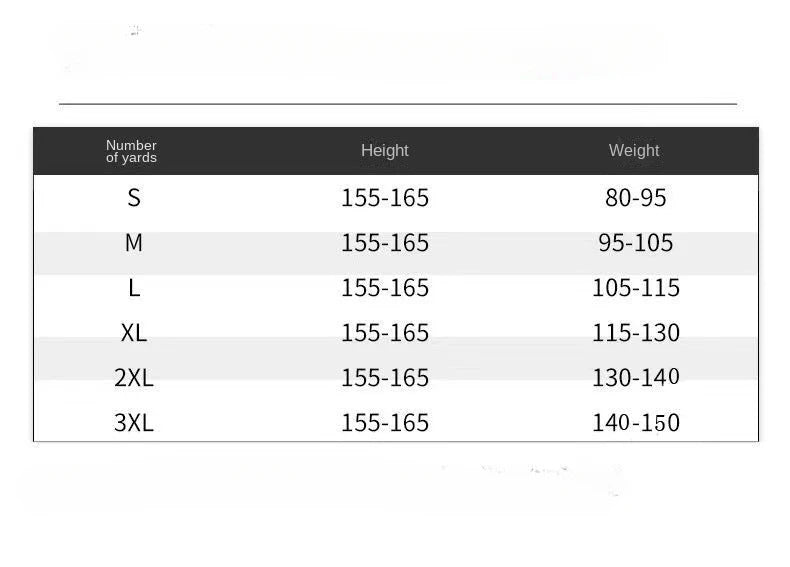
Task: Select the 3XL size label
Action: 134,422
